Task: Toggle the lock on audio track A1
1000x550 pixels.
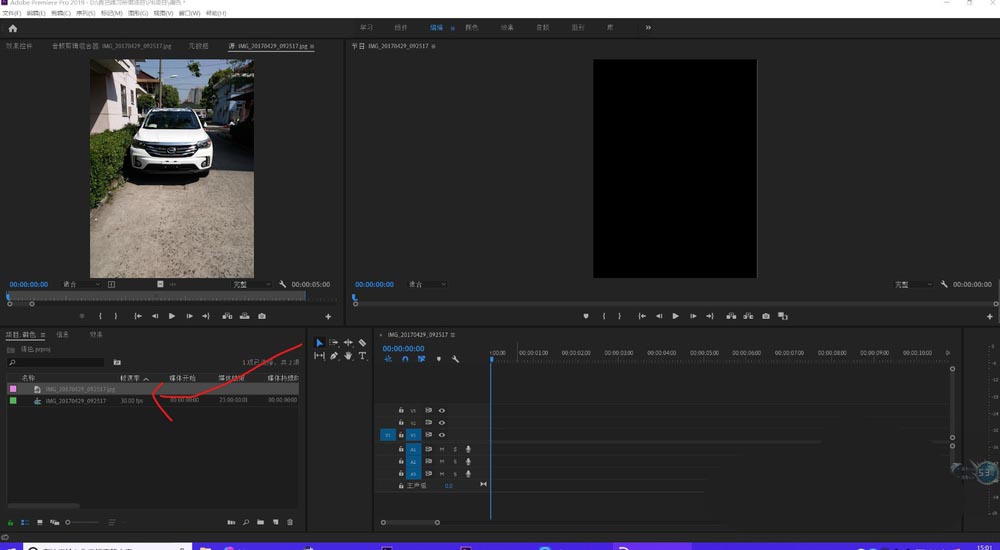Action: 401,449
